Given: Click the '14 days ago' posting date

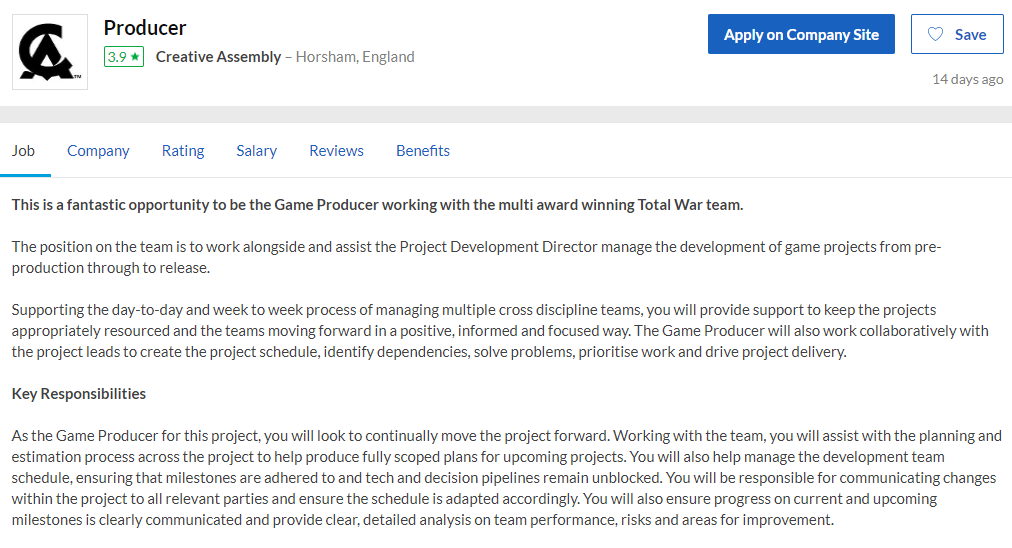Looking at the screenshot, I should [967, 79].
